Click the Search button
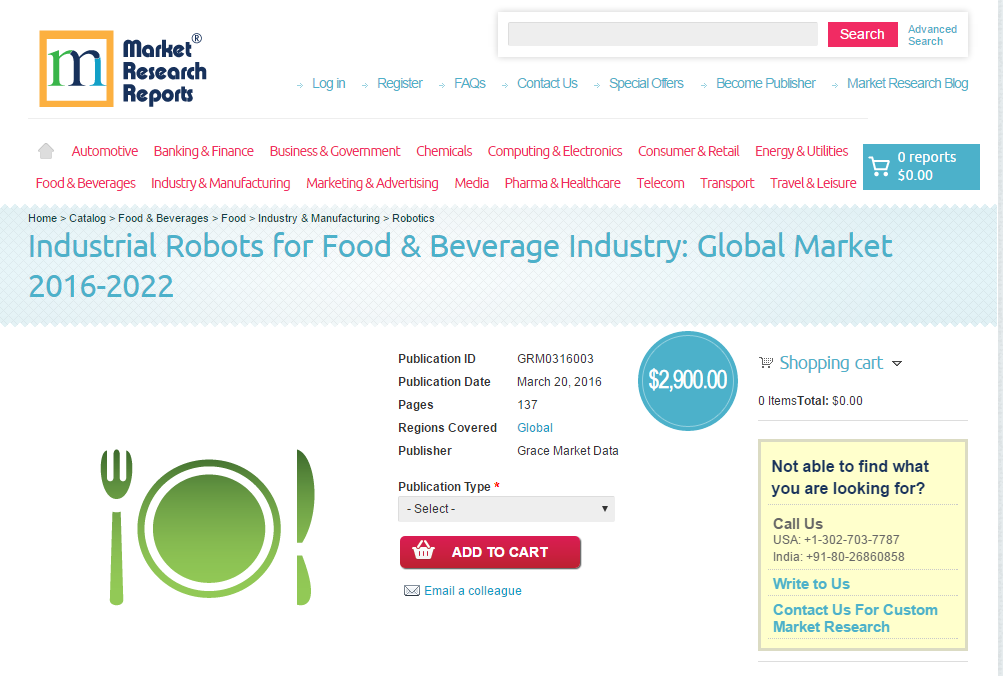The height and width of the screenshot is (676, 1003). [861, 33]
